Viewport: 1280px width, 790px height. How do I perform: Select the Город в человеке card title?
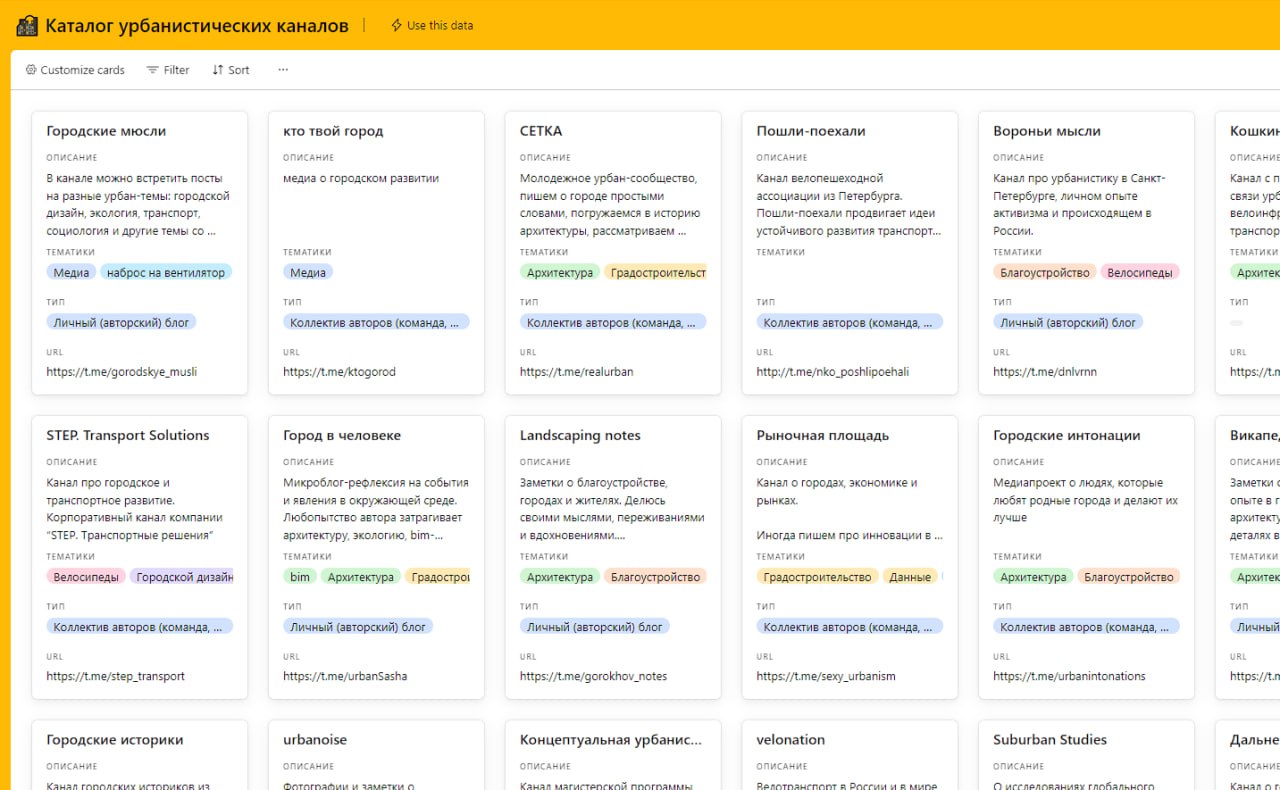point(342,435)
